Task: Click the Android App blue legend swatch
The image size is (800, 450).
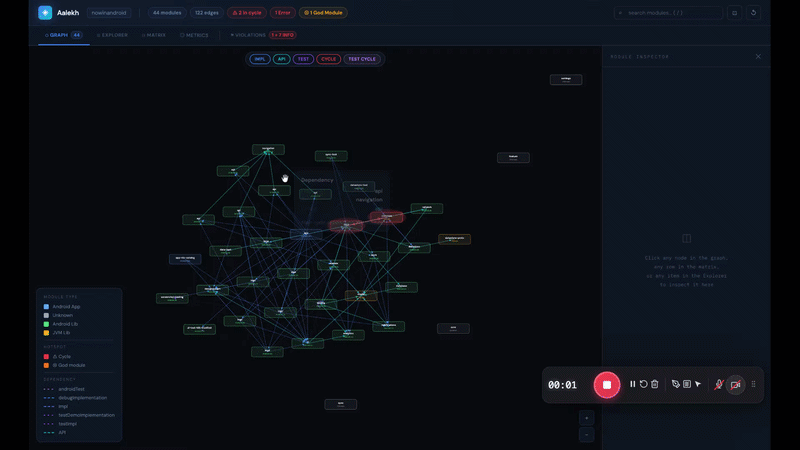Action: 46,306
